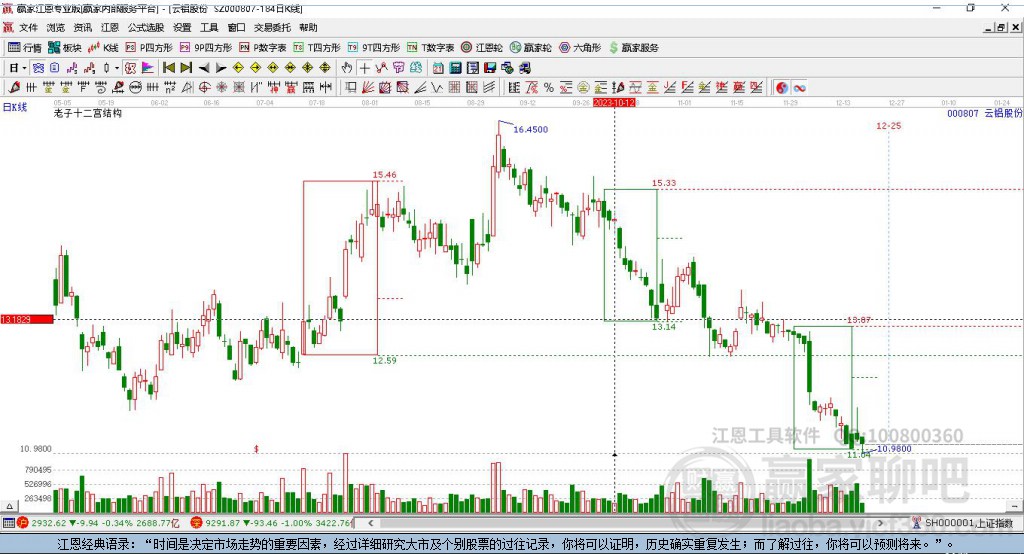Click the 日K线 period label
This screenshot has width=1024, height=554.
[15, 107]
